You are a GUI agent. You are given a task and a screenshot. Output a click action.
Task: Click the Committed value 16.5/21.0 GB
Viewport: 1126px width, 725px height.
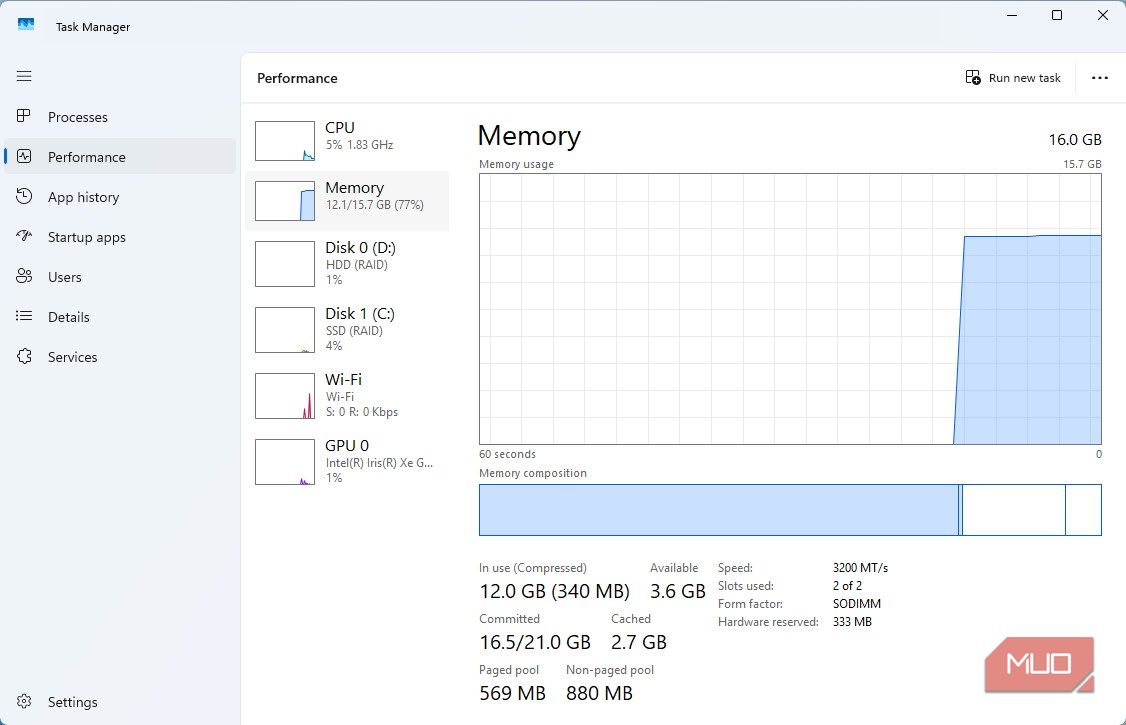coord(535,642)
